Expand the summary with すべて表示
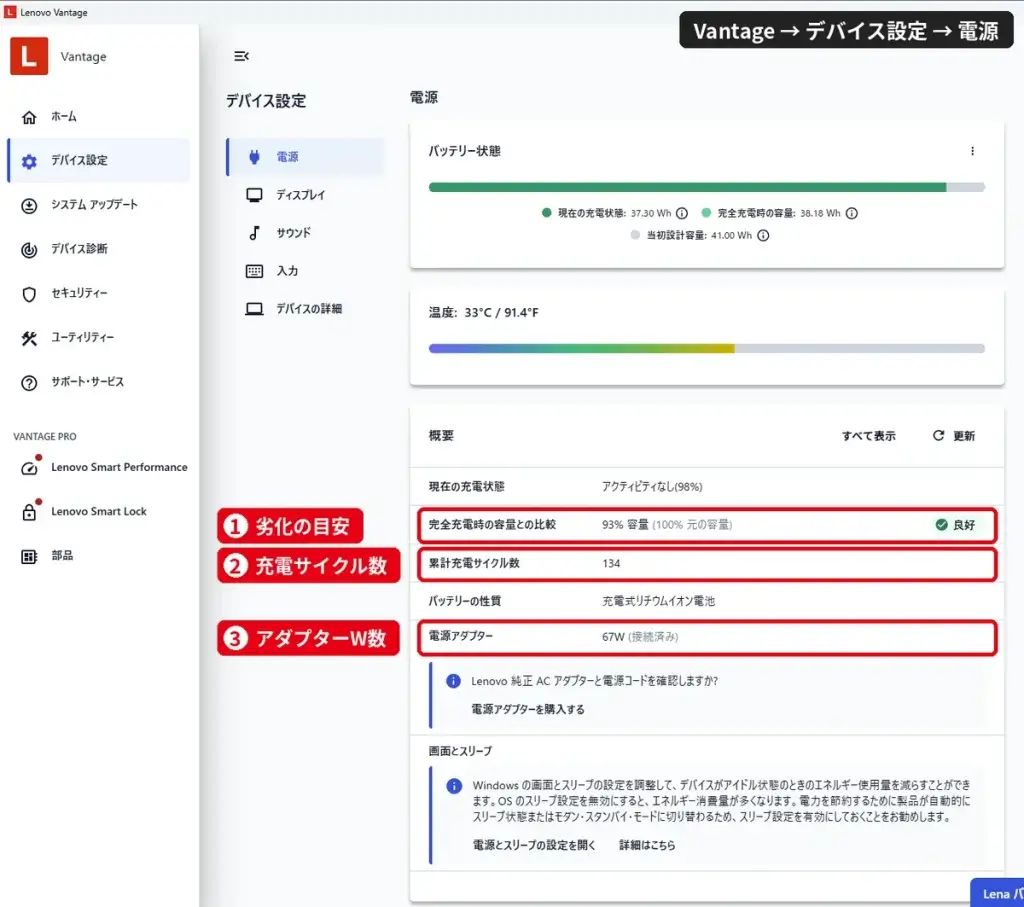 868,436
